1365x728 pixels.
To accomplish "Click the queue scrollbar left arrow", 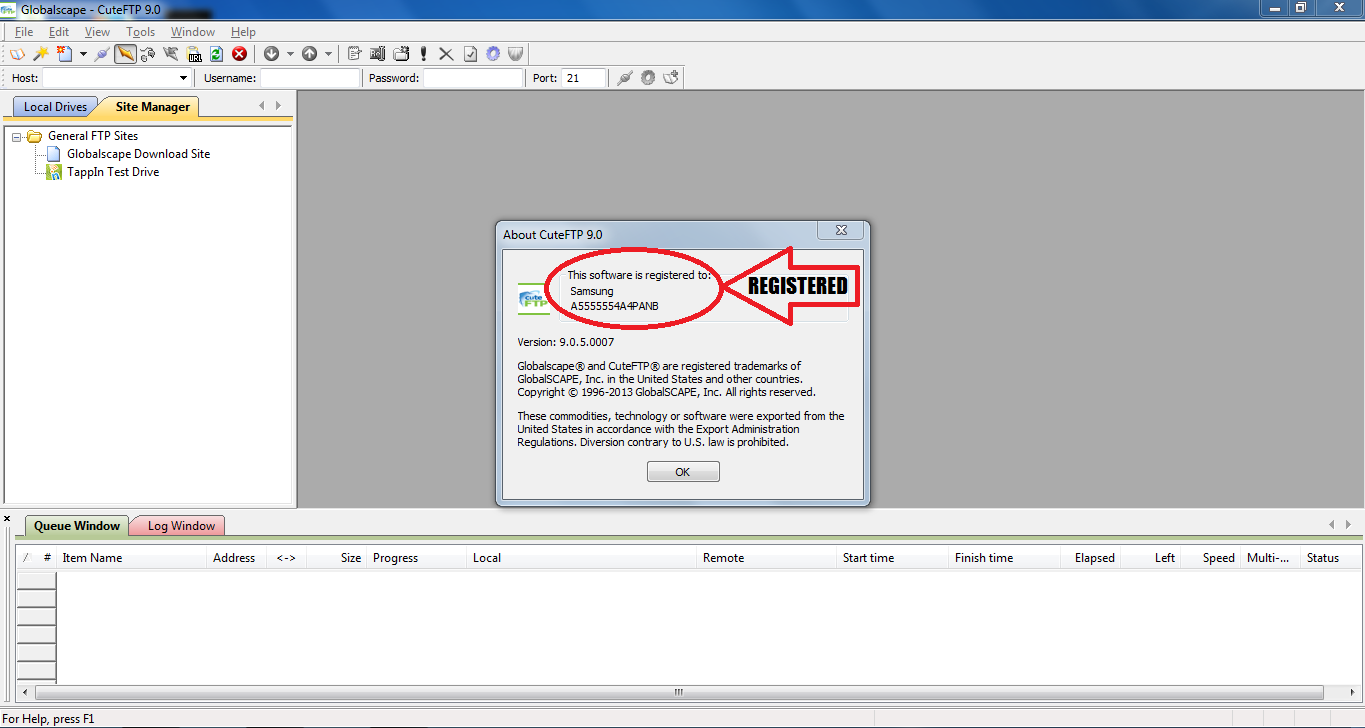I will tap(25, 692).
